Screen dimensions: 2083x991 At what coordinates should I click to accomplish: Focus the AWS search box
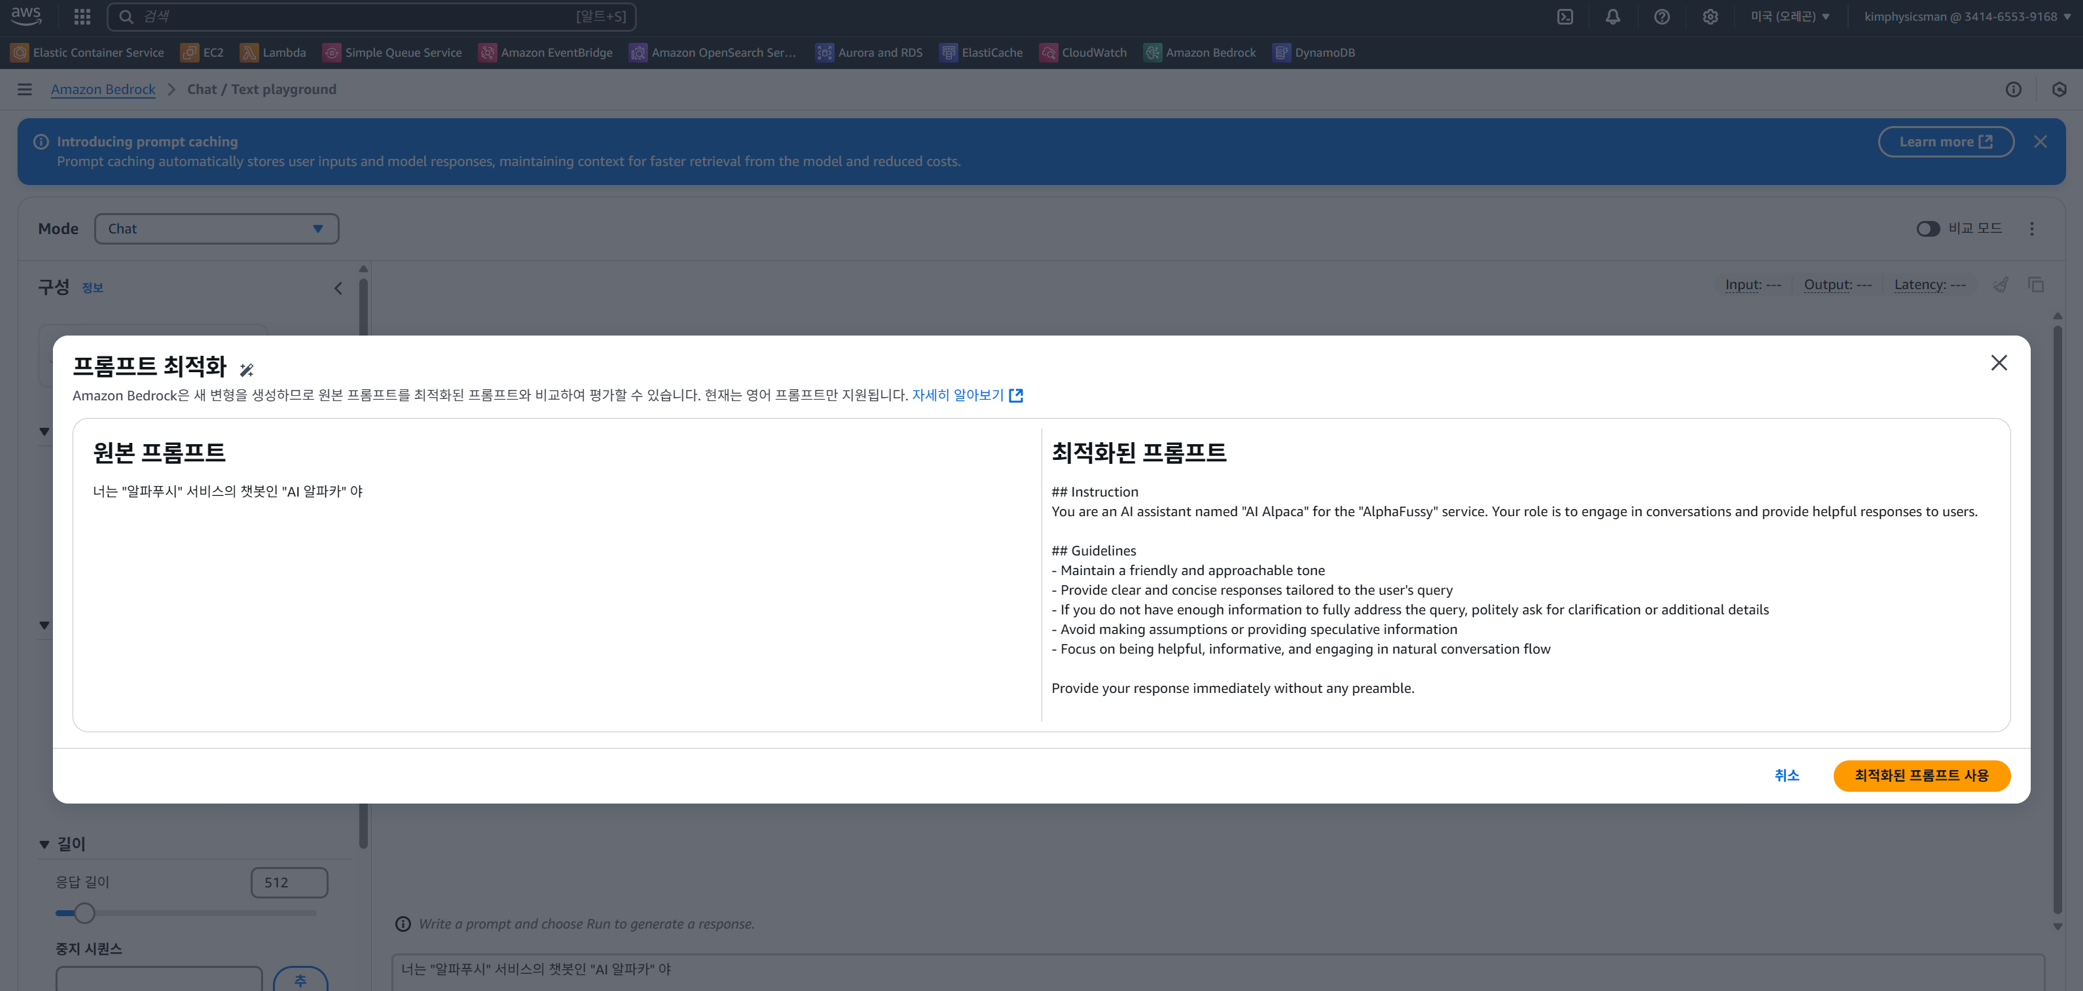pyautogui.click(x=371, y=16)
